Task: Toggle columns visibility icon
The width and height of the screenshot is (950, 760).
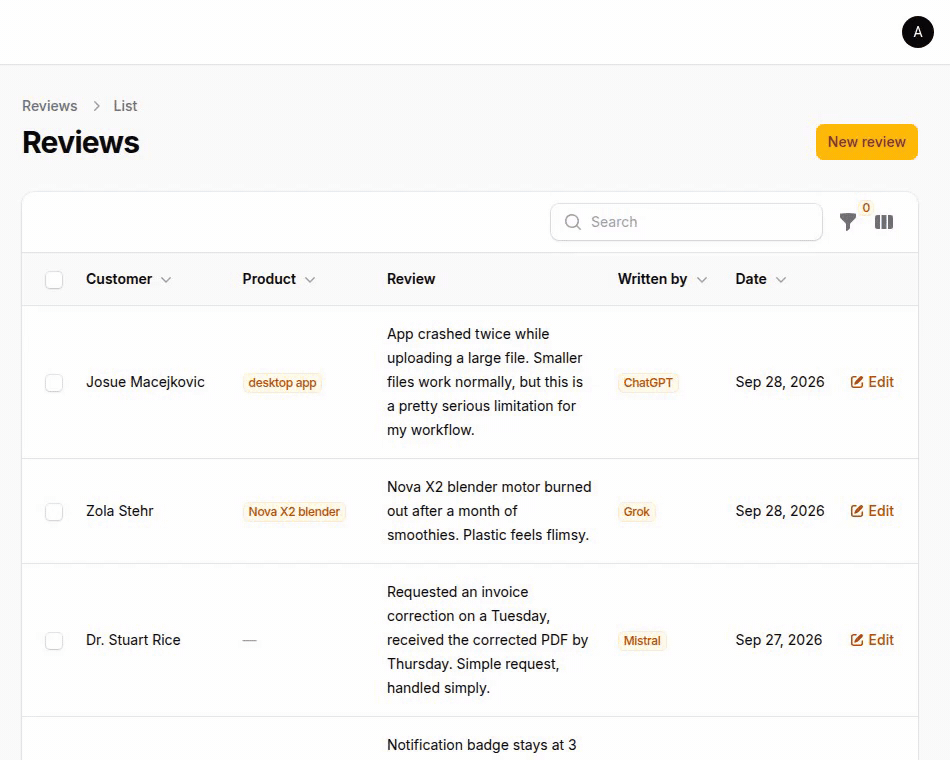Action: 884,222
